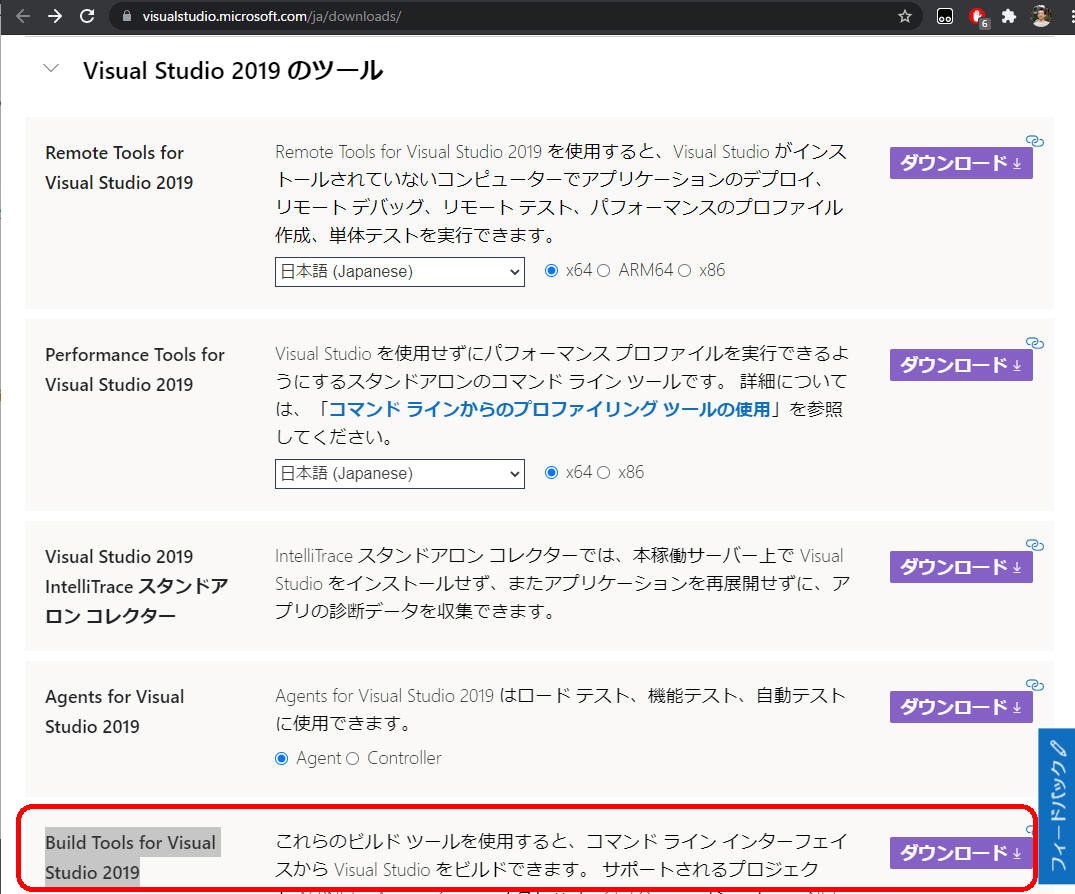Open the browser extension with glasses icon

945,16
